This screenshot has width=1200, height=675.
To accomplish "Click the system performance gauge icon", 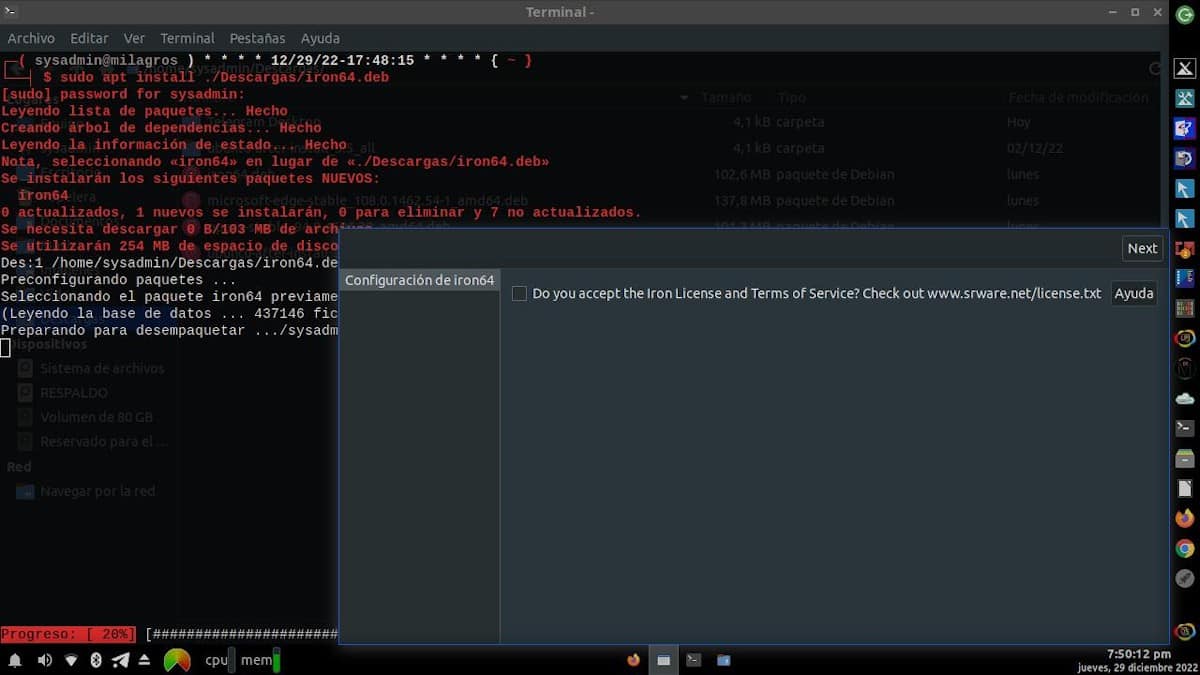I will coord(176,660).
